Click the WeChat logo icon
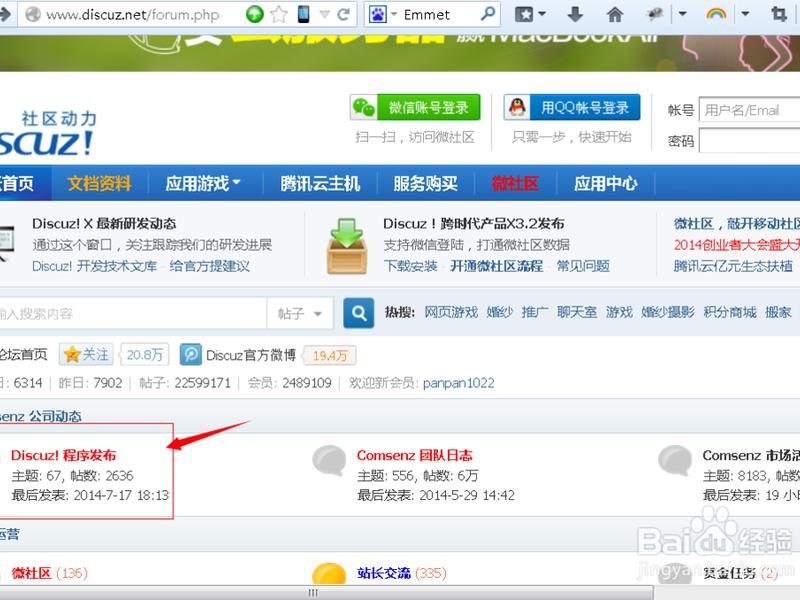 364,107
